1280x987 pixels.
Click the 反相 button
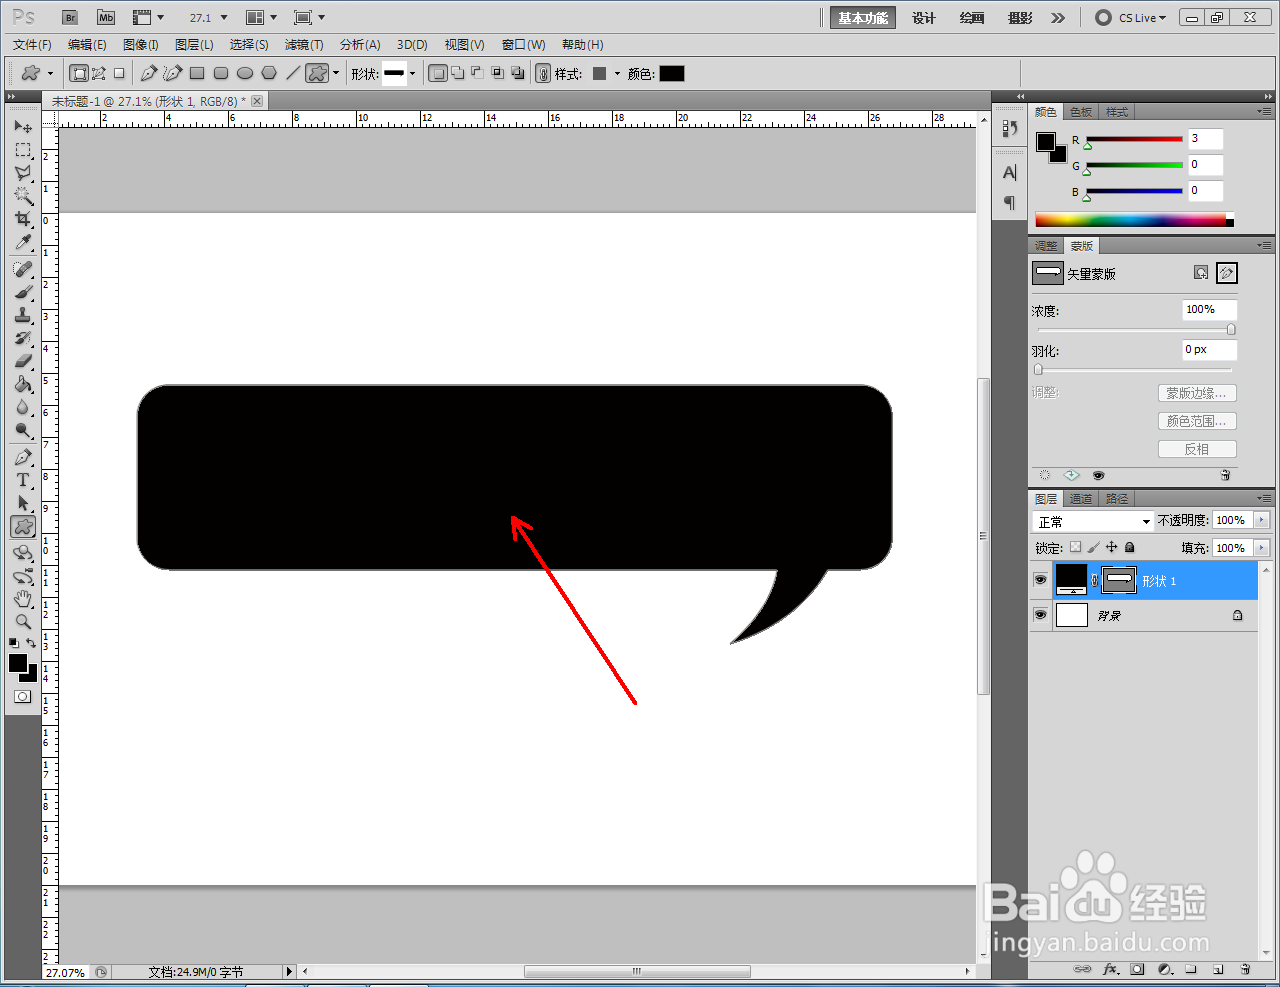coord(1197,449)
